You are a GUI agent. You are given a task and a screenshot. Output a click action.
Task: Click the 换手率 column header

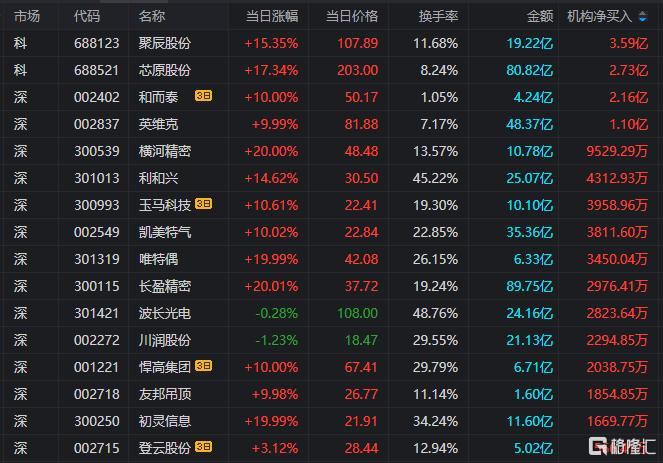coord(438,17)
